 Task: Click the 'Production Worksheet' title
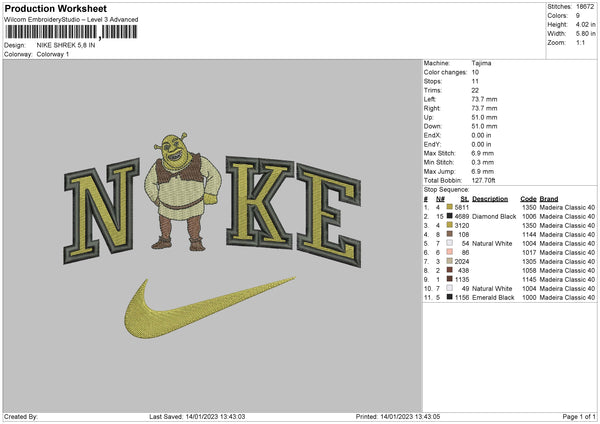click(x=55, y=8)
